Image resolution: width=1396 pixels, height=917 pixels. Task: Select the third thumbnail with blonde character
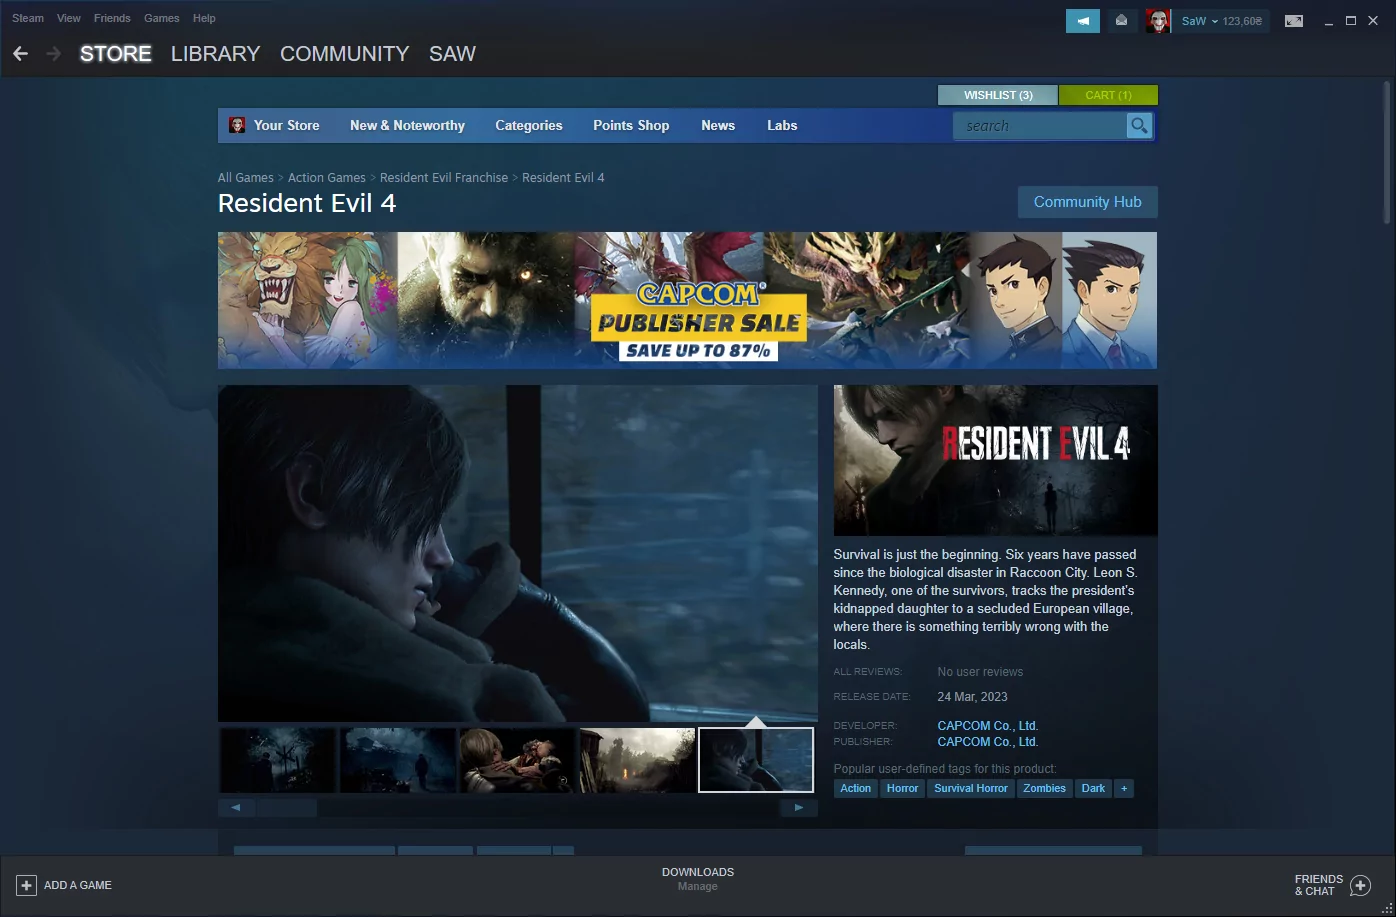point(518,760)
